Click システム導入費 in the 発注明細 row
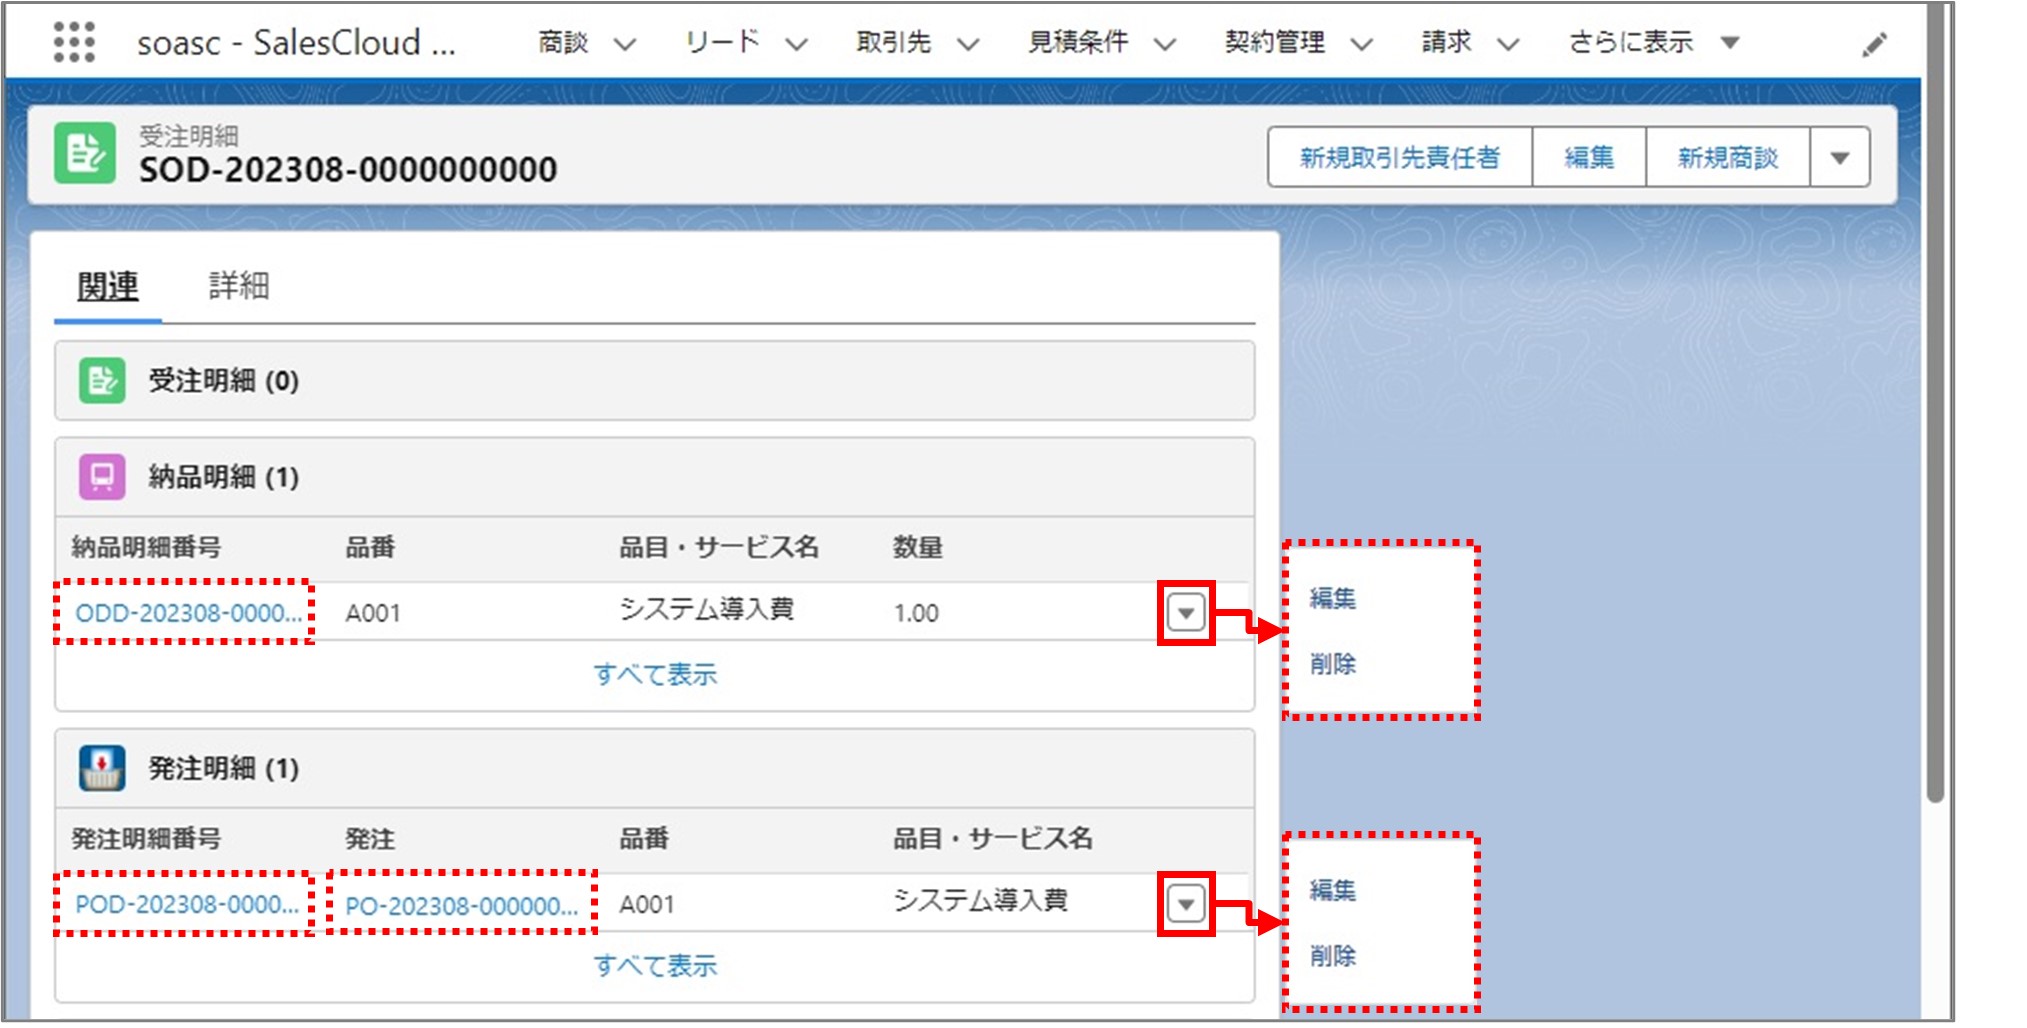 click(x=980, y=900)
